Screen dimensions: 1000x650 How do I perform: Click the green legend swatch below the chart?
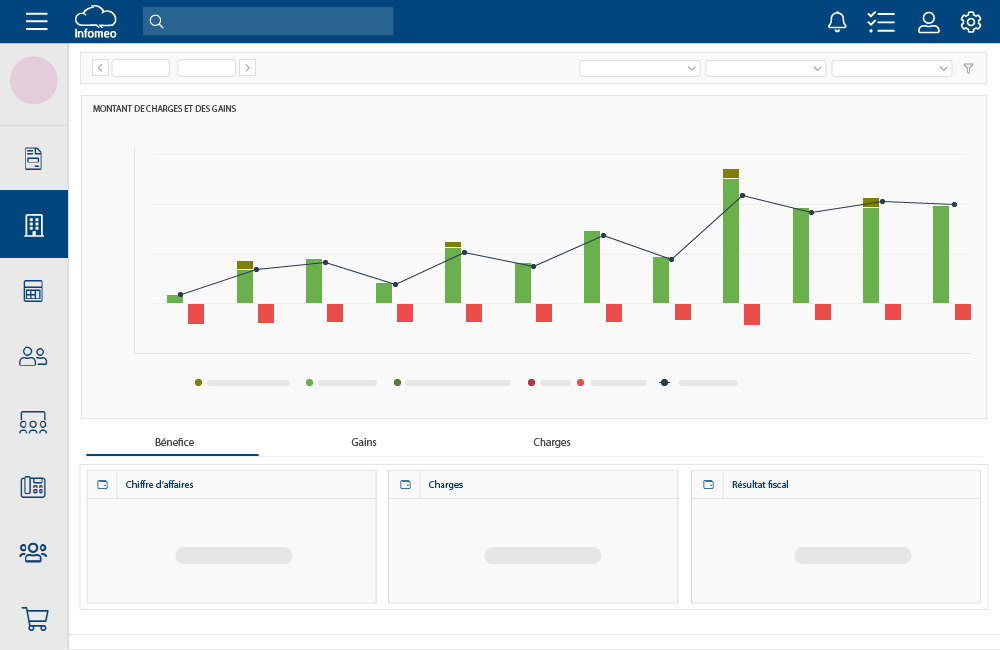(x=309, y=381)
